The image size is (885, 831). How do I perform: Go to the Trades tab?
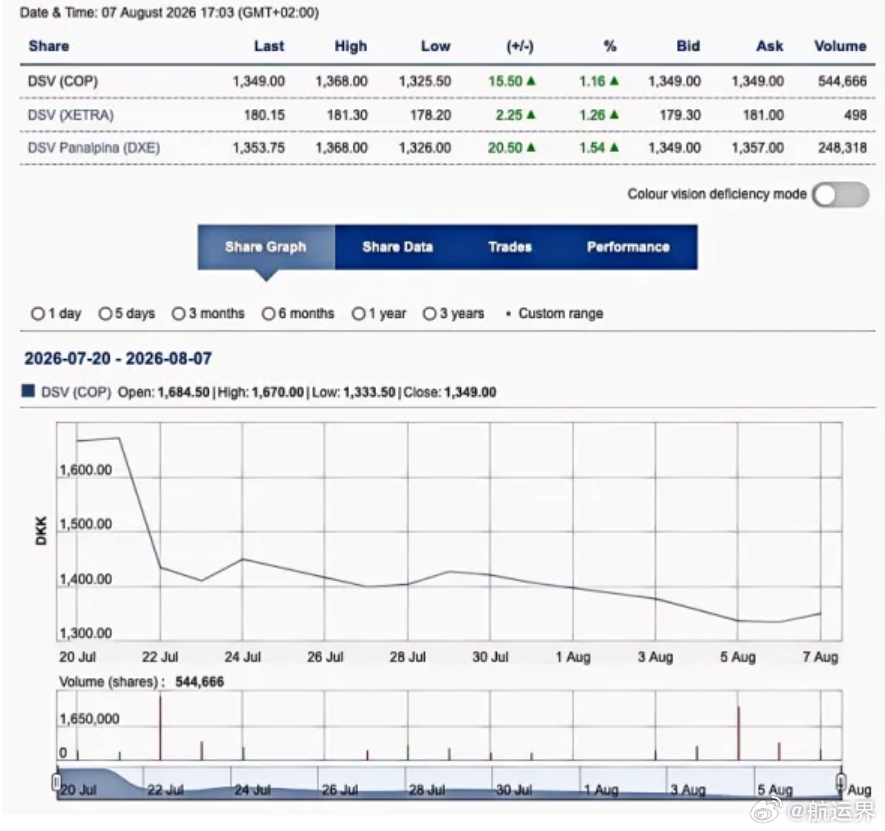click(x=510, y=247)
